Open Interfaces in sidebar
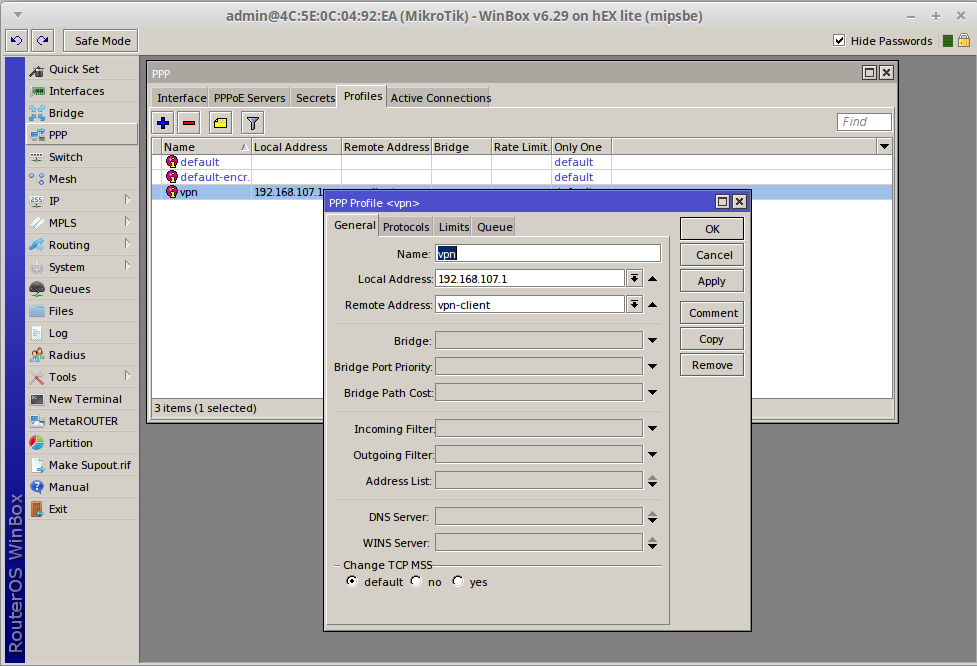 82,91
